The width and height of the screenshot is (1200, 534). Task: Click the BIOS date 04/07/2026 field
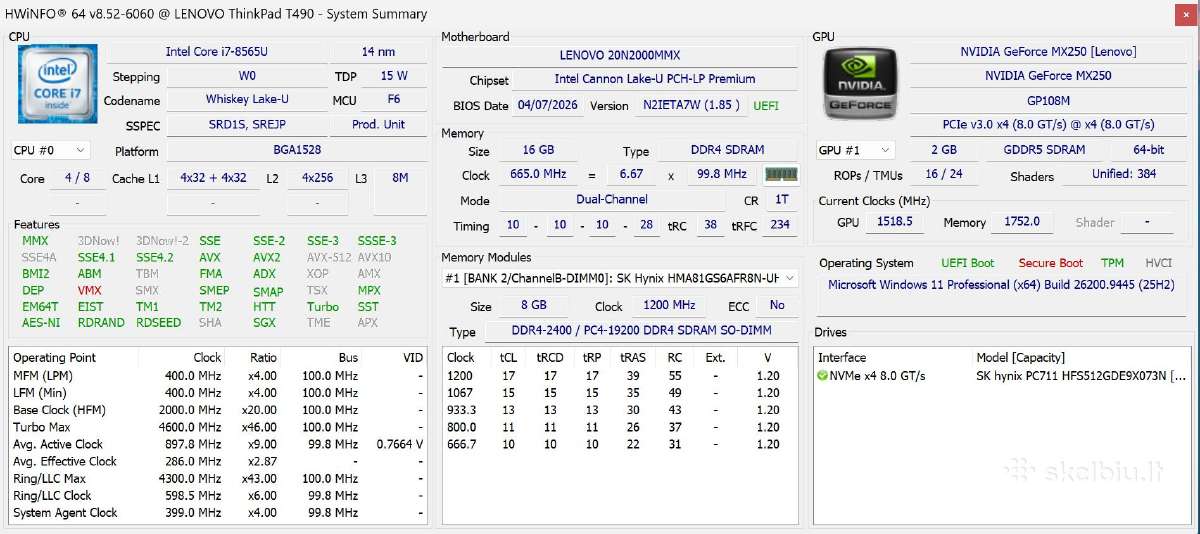click(x=548, y=105)
